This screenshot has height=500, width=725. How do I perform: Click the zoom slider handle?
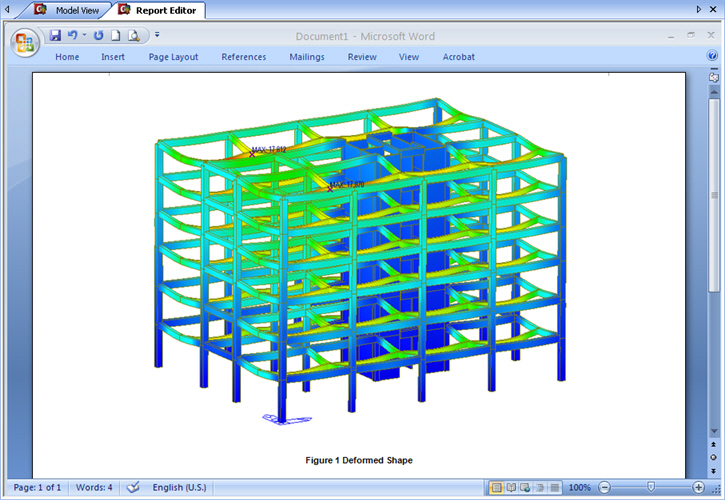click(651, 487)
